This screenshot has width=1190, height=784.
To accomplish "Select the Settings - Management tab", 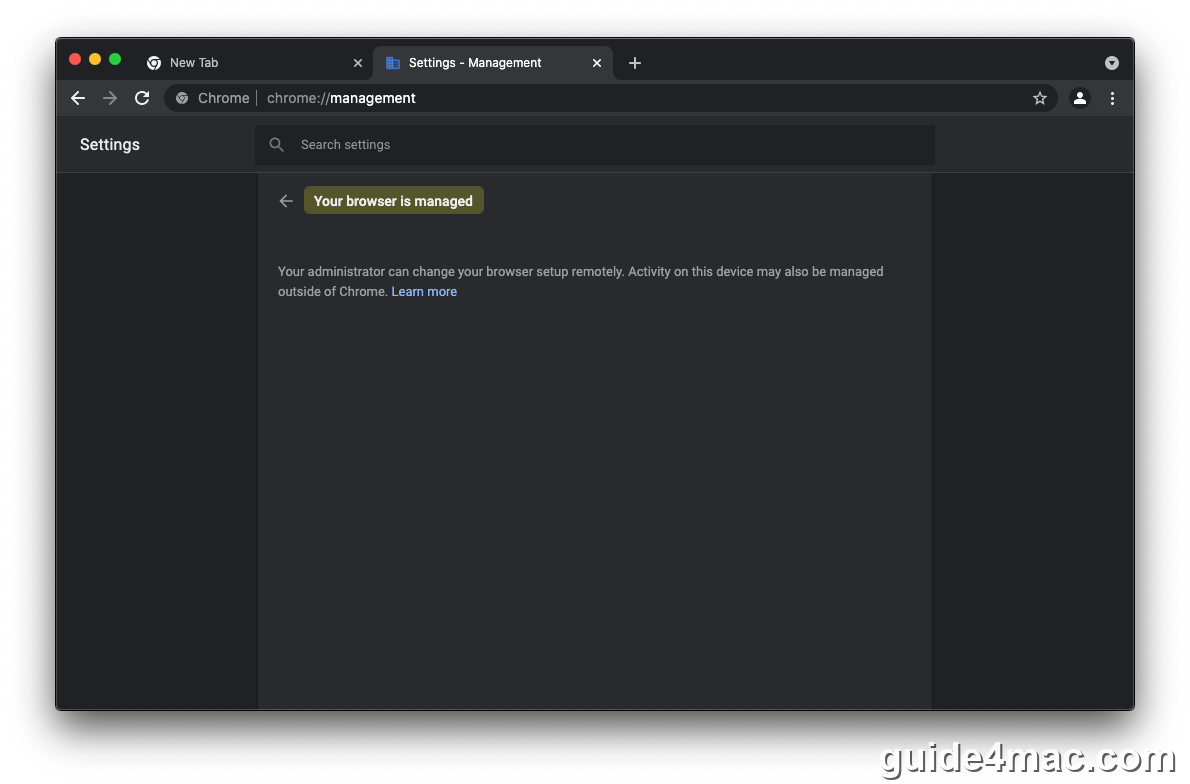I will (493, 63).
